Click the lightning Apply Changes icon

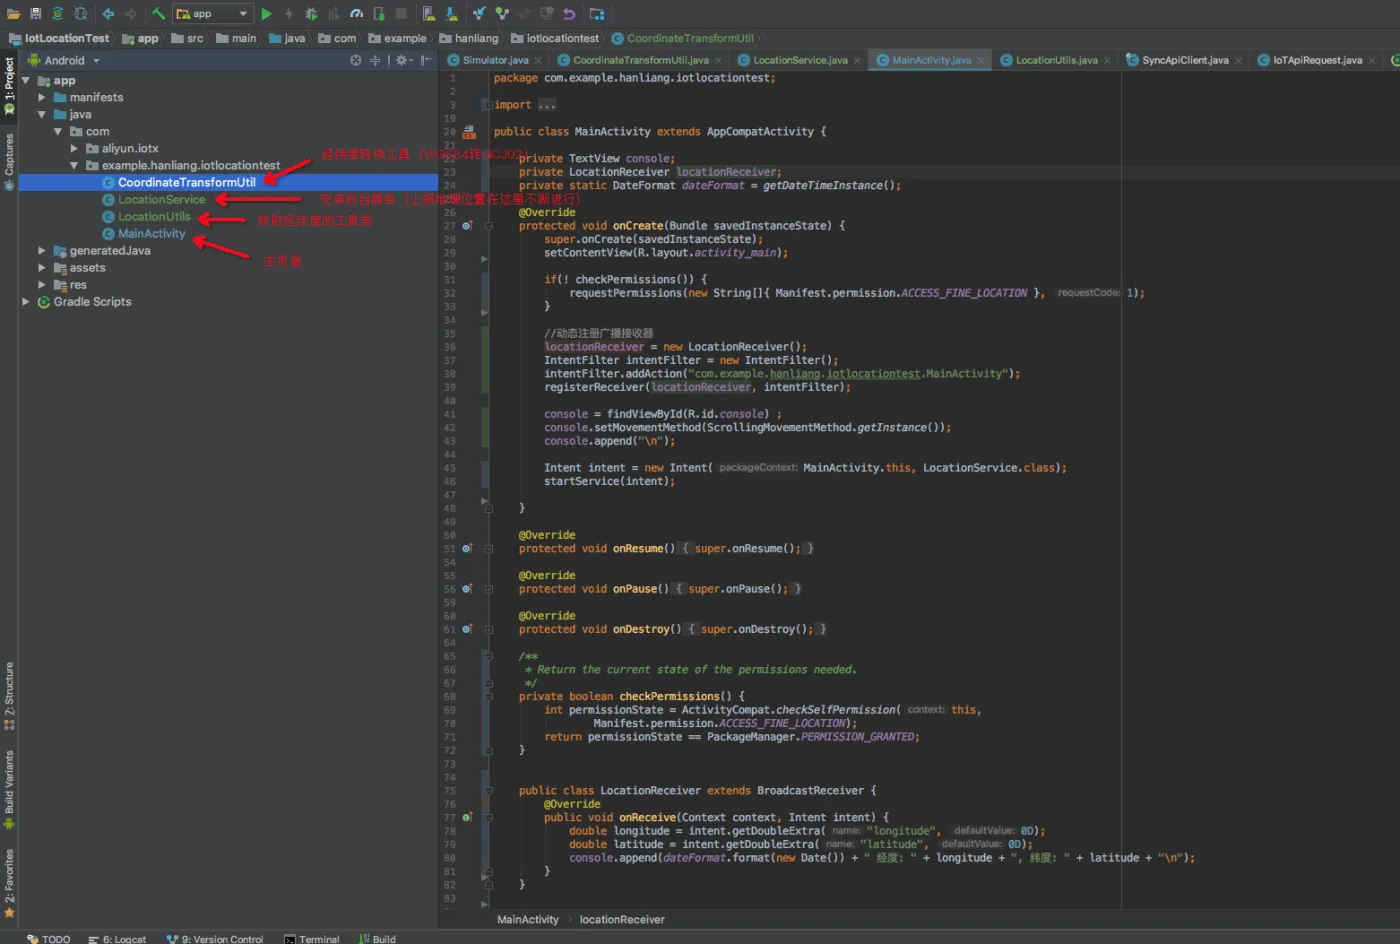[289, 14]
